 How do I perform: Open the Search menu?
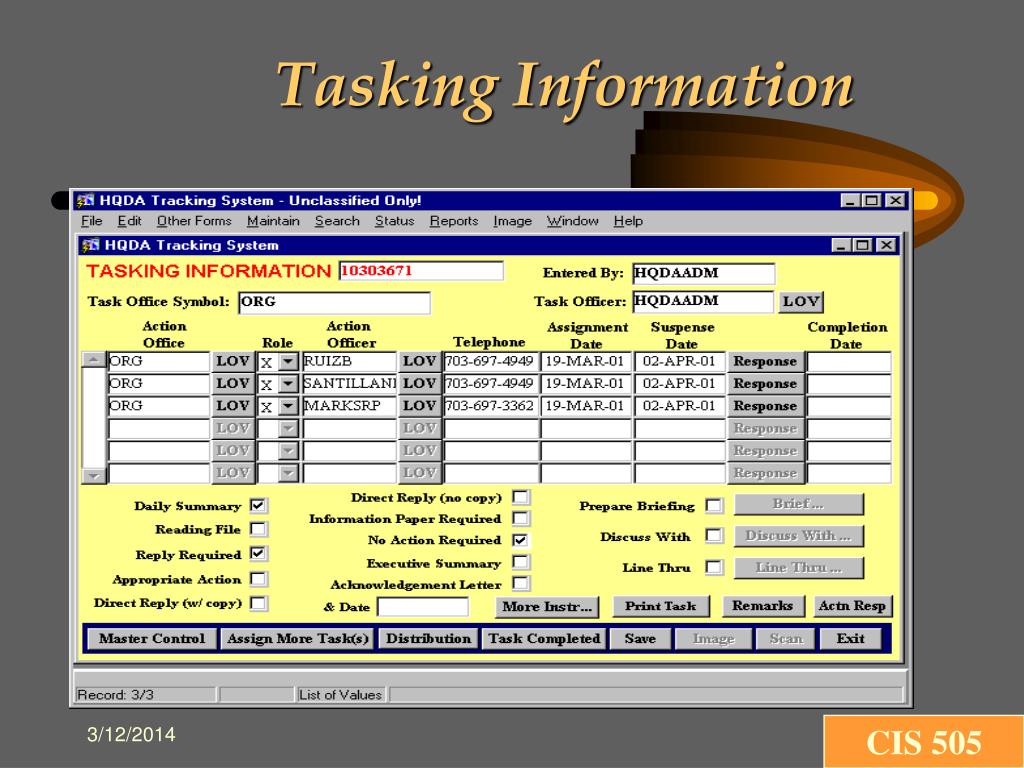[x=337, y=221]
